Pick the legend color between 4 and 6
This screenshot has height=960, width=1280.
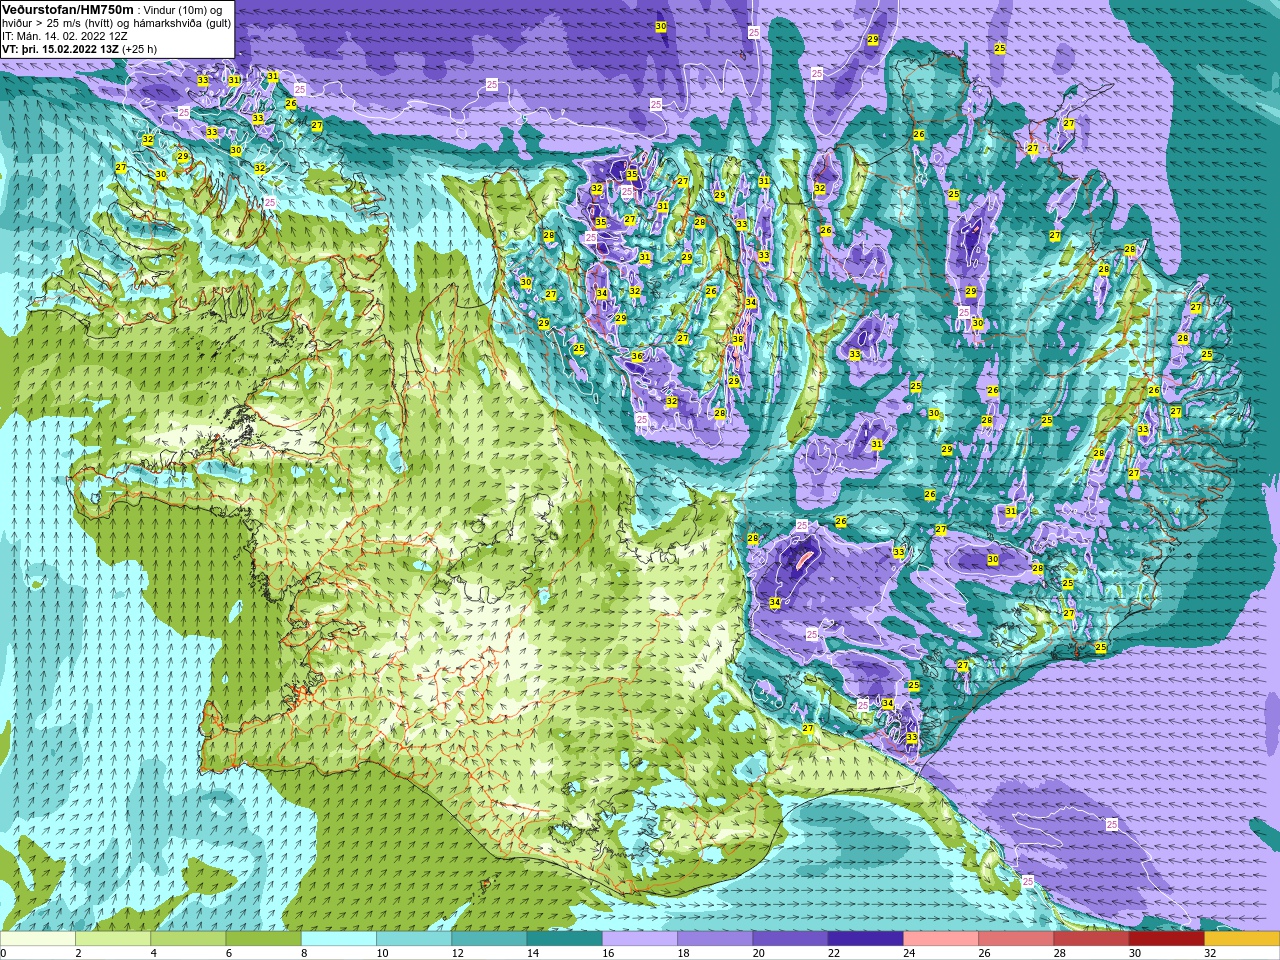click(x=188, y=939)
